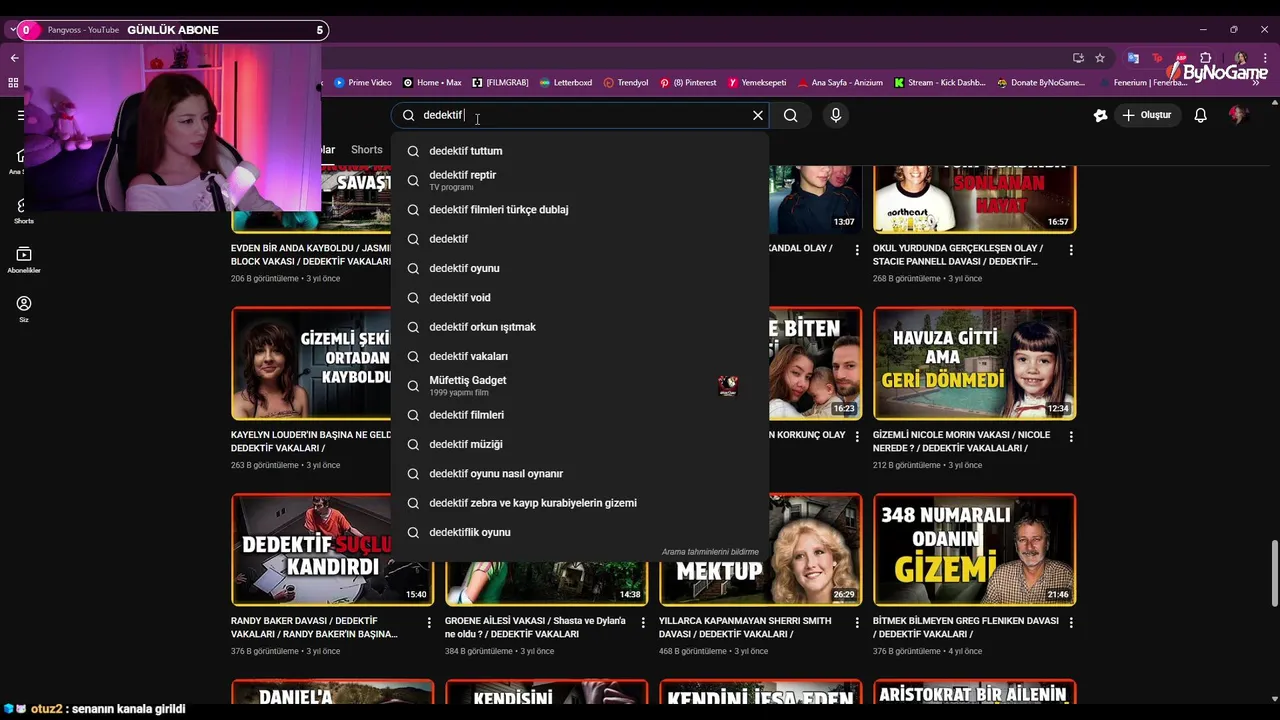Open more options for Nicole Morin video
The height and width of the screenshot is (720, 1280).
1071,437
